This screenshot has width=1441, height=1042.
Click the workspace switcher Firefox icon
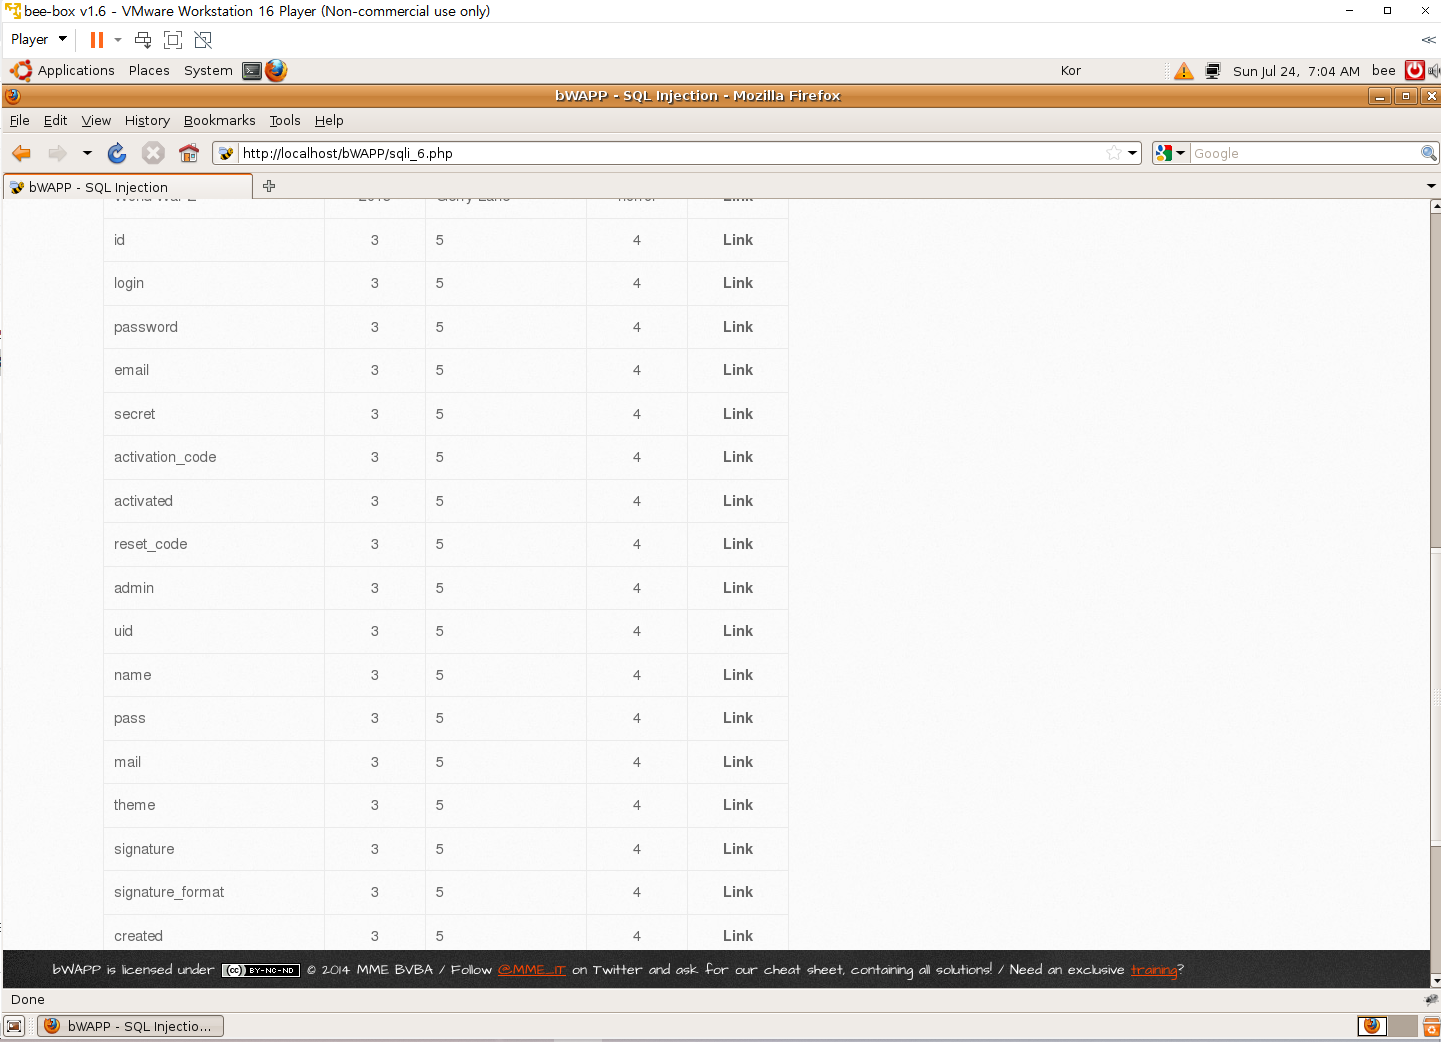1372,1026
